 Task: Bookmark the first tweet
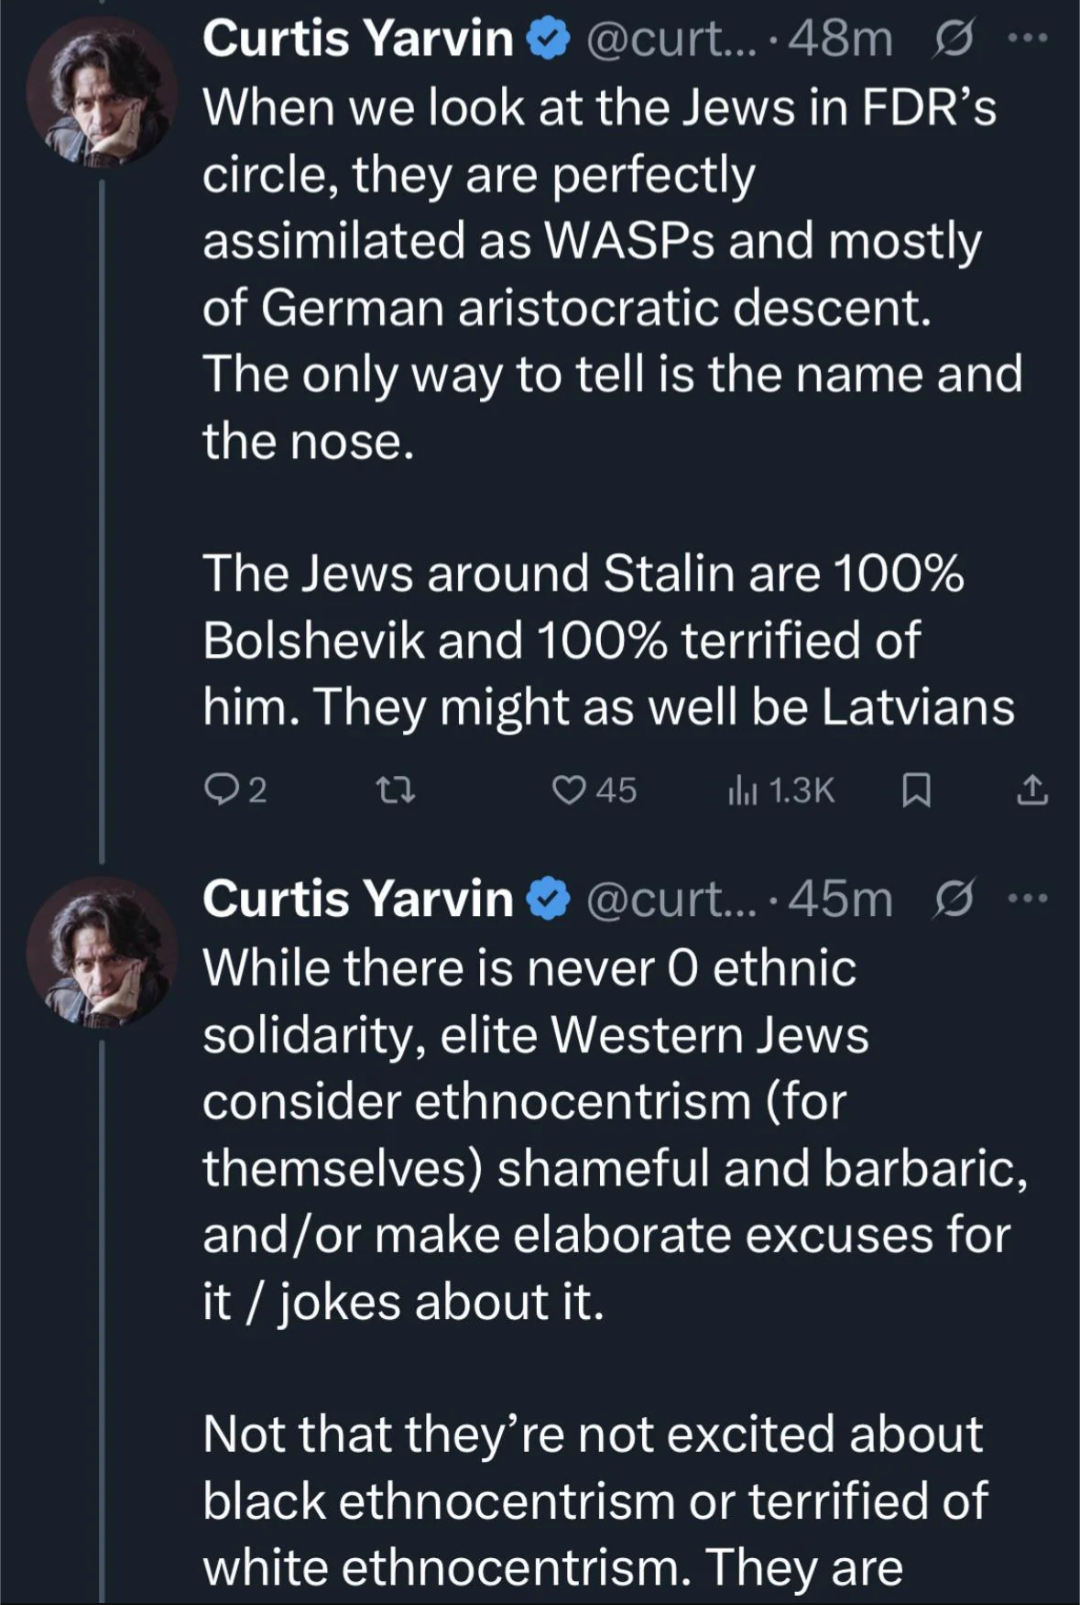tap(916, 791)
